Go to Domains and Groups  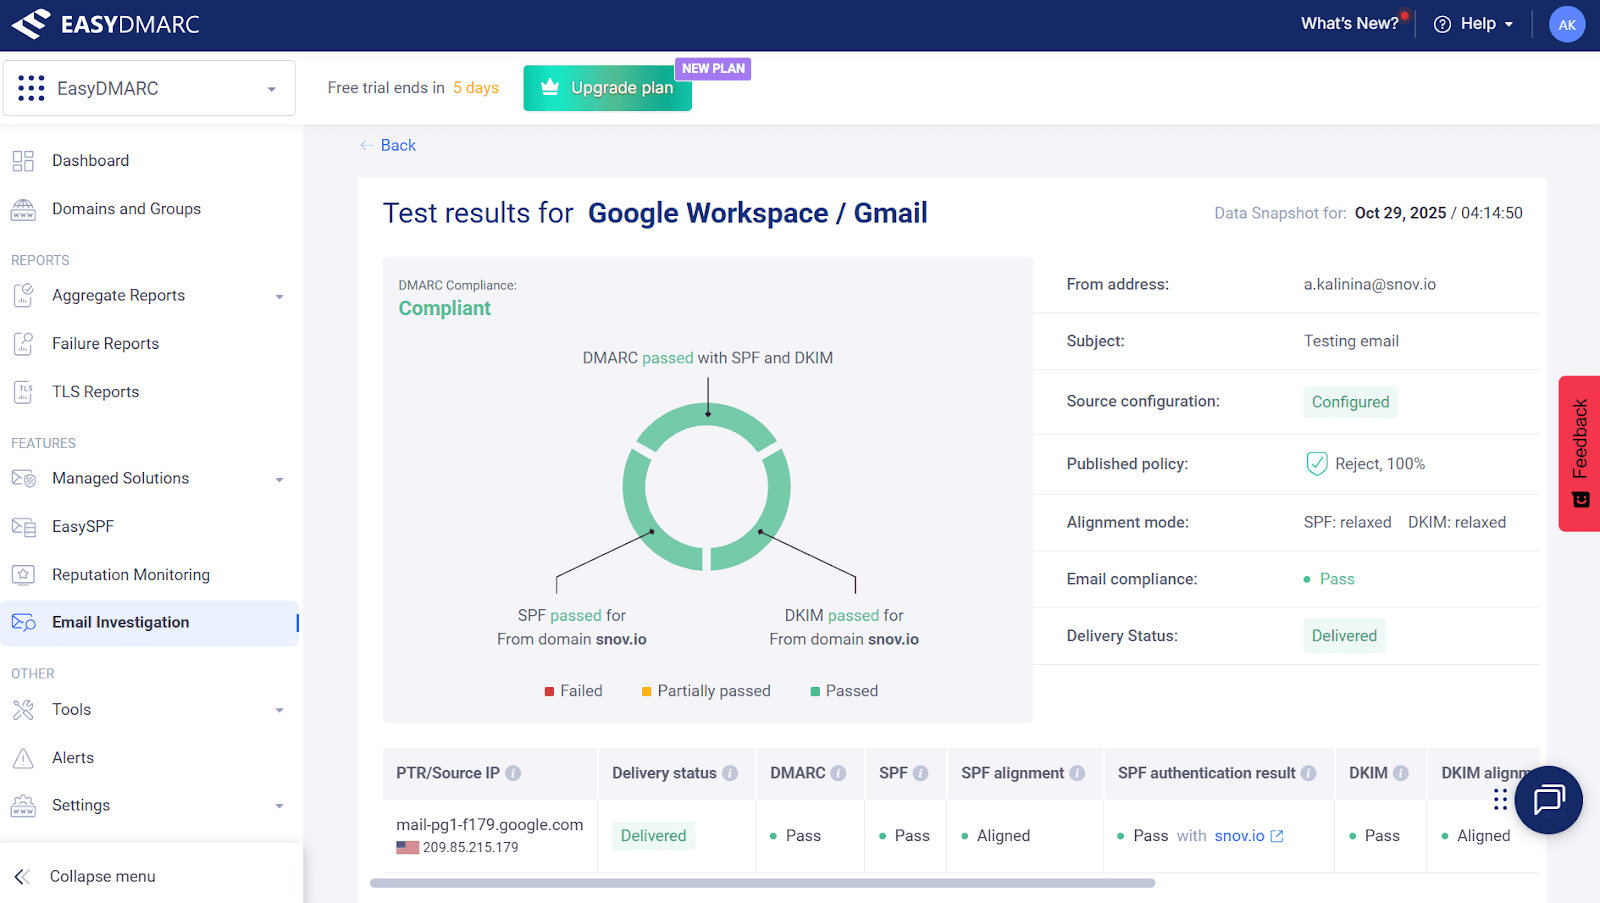(x=126, y=209)
